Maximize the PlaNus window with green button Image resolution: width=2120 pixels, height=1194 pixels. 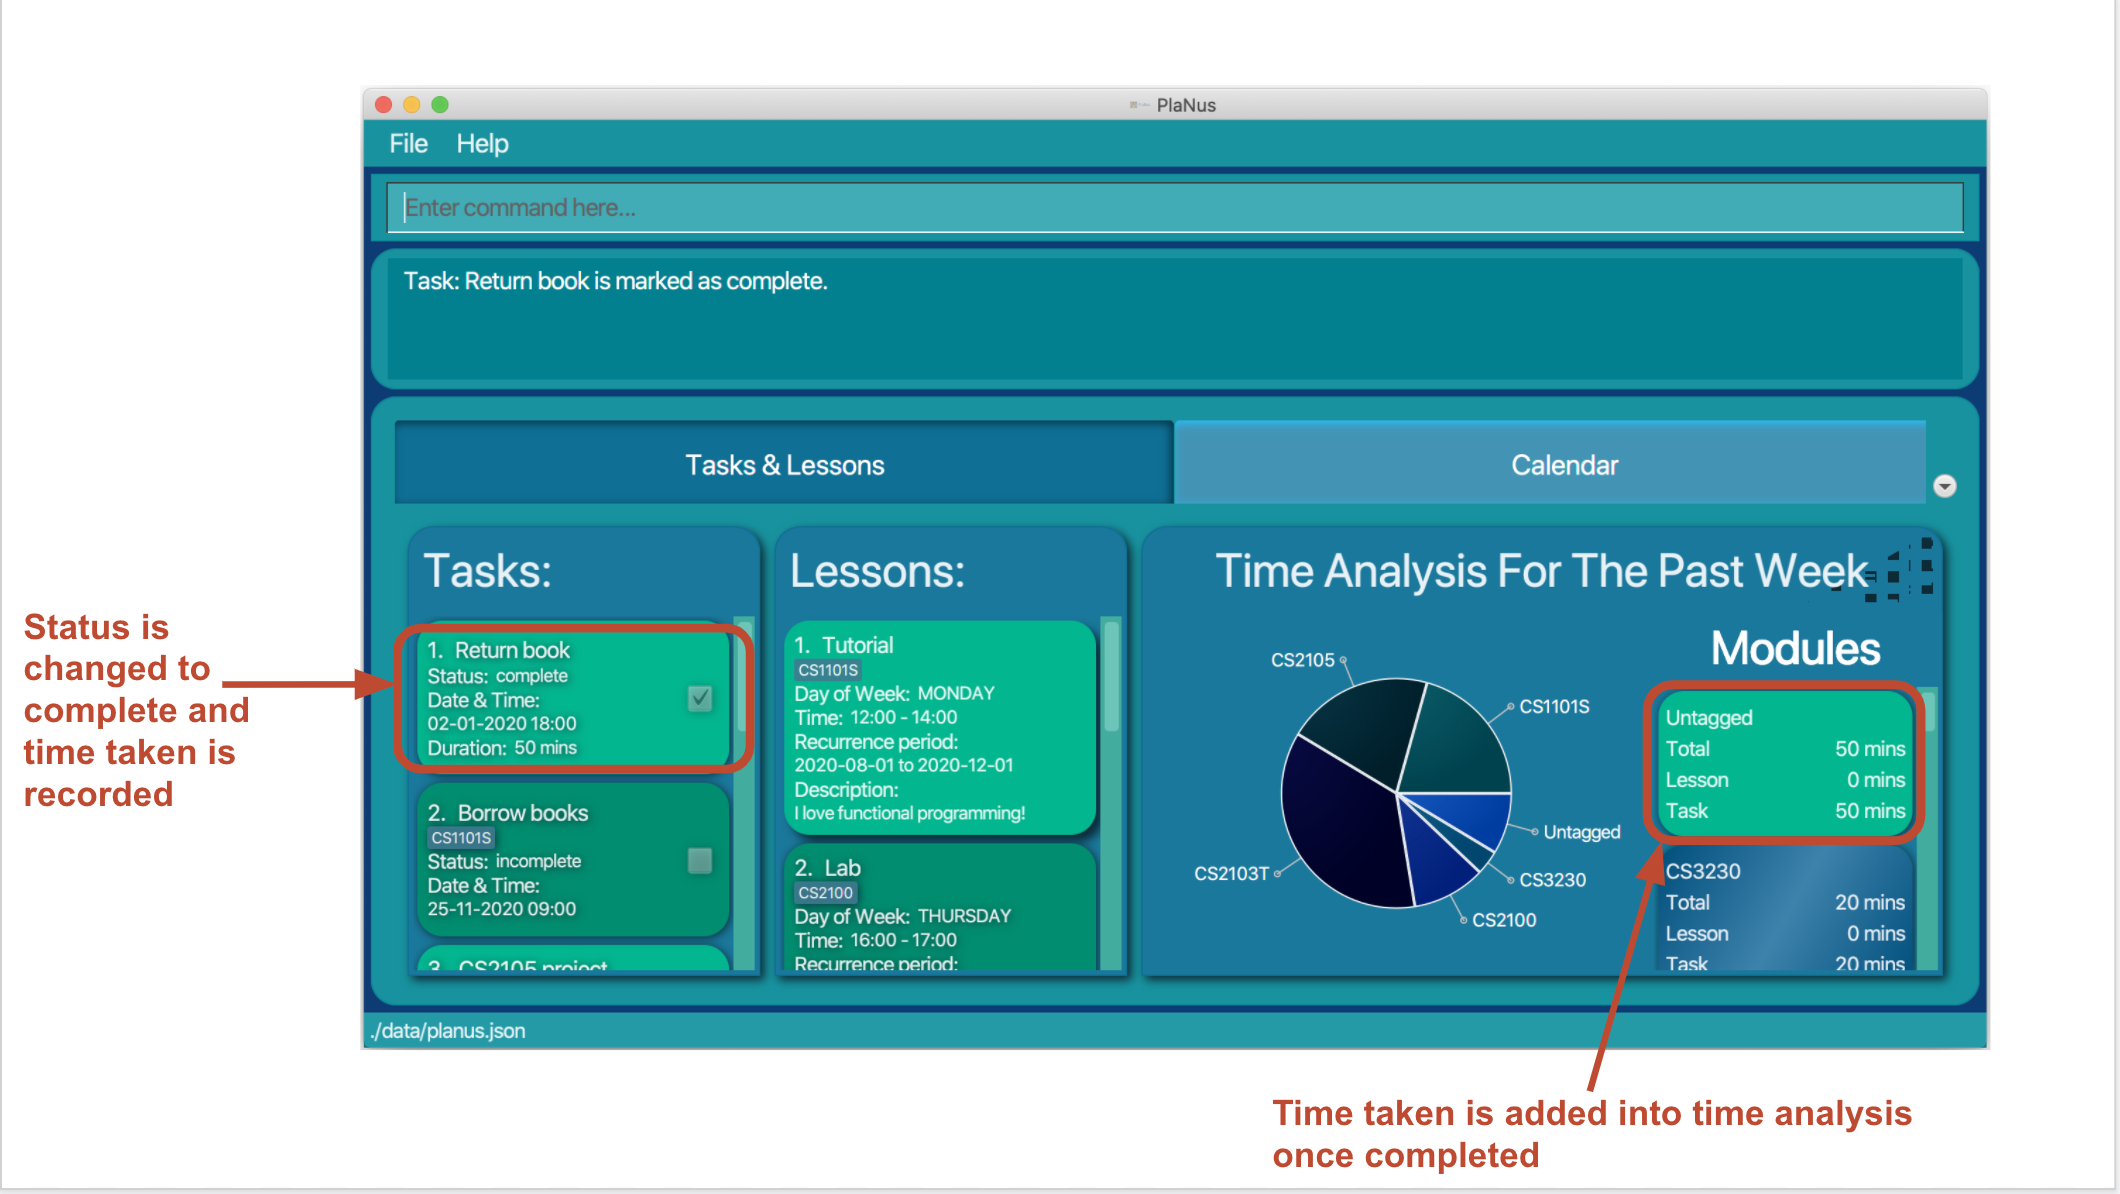click(x=440, y=104)
